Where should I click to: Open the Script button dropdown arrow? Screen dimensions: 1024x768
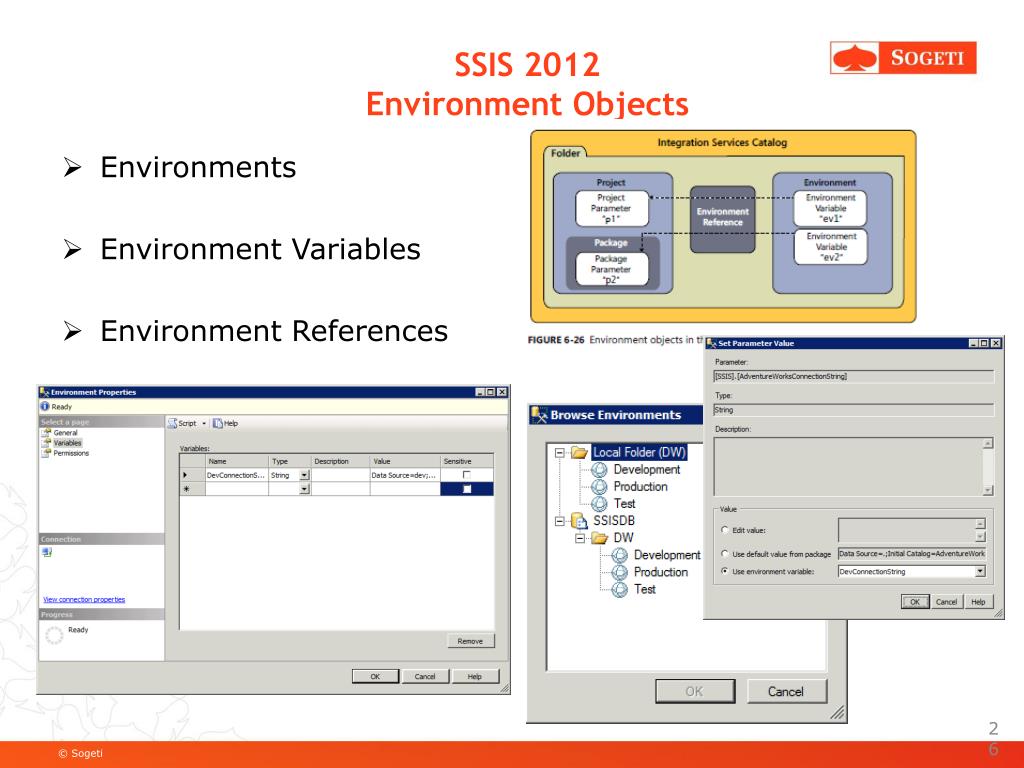(x=204, y=423)
